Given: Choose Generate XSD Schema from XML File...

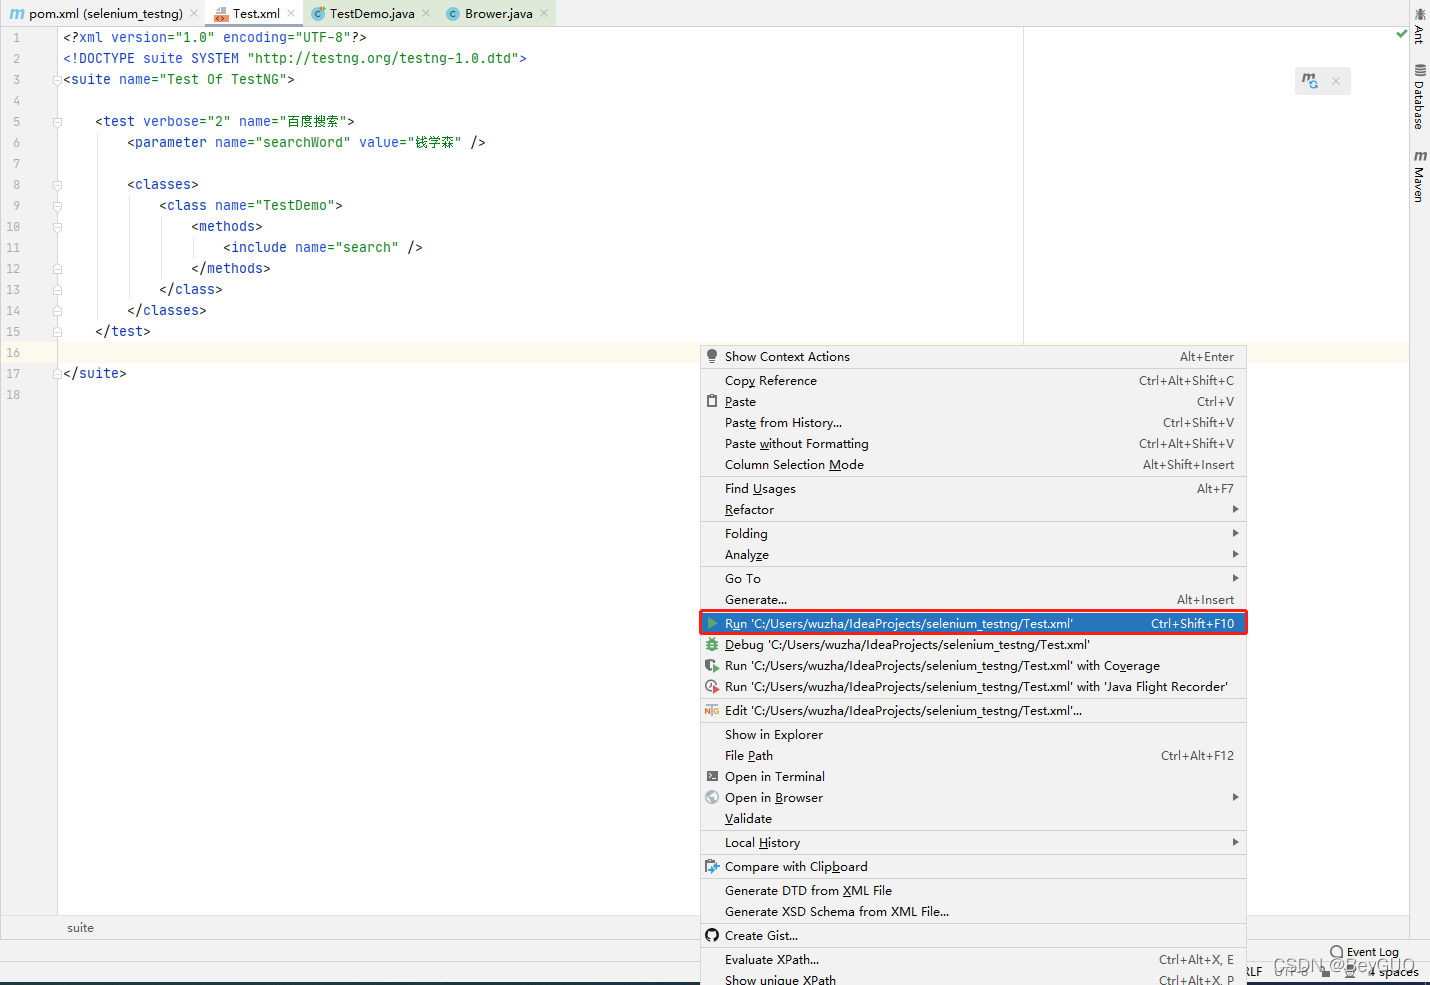Looking at the screenshot, I should 973,912.
